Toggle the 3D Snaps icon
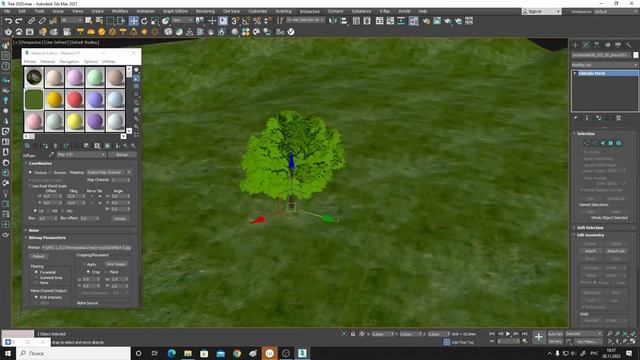 pyautogui.click(x=235, y=20)
